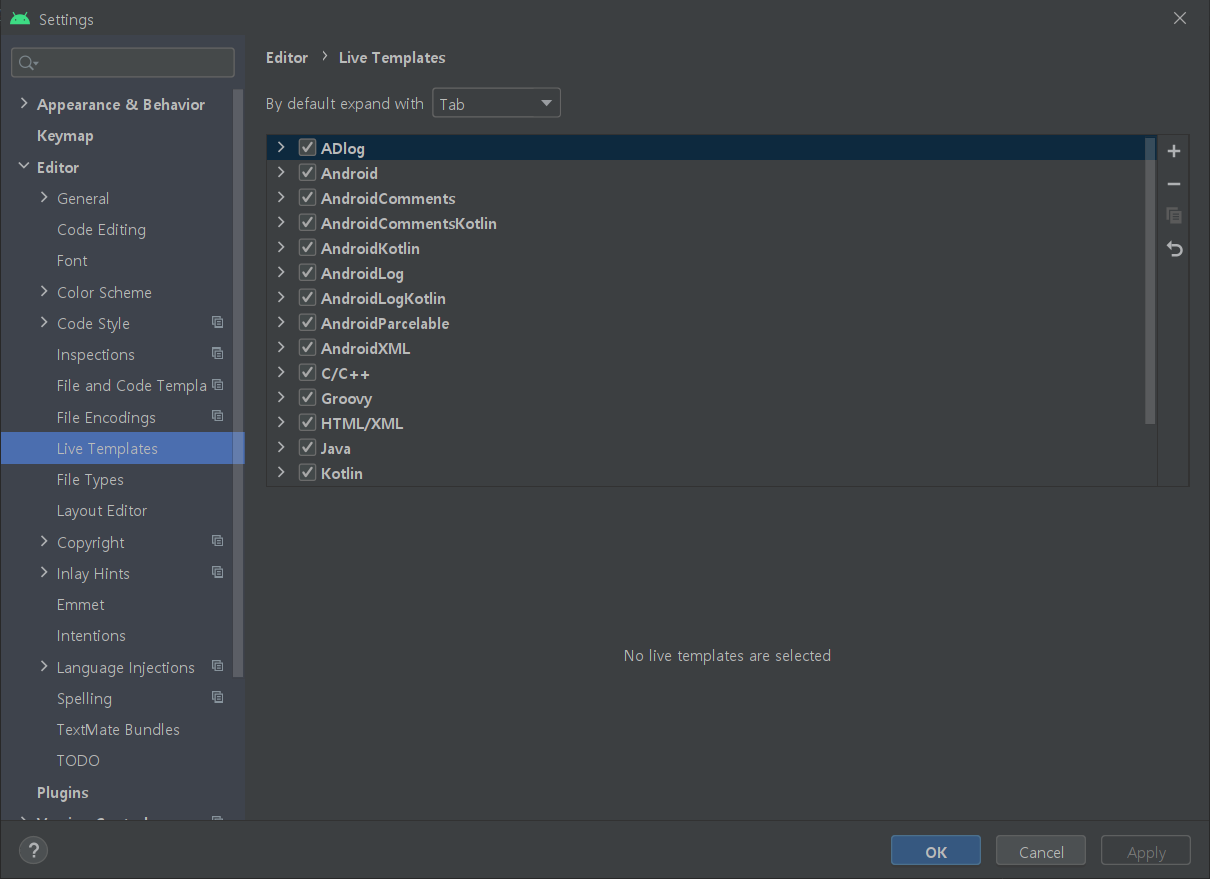Expand the Java template group
The height and width of the screenshot is (879, 1210).
281,448
